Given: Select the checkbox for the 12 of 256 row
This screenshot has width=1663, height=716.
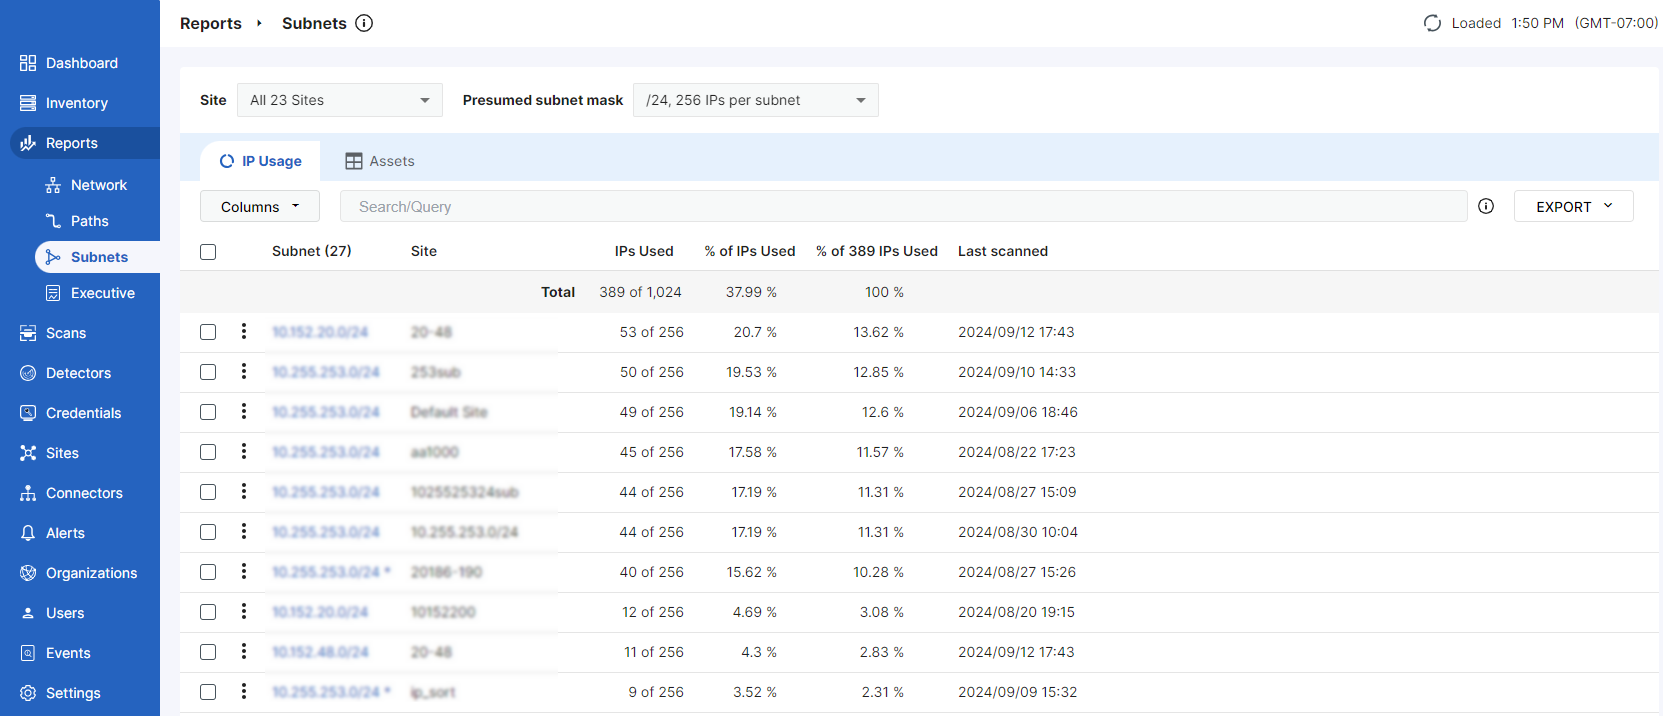Looking at the screenshot, I should coord(208,612).
